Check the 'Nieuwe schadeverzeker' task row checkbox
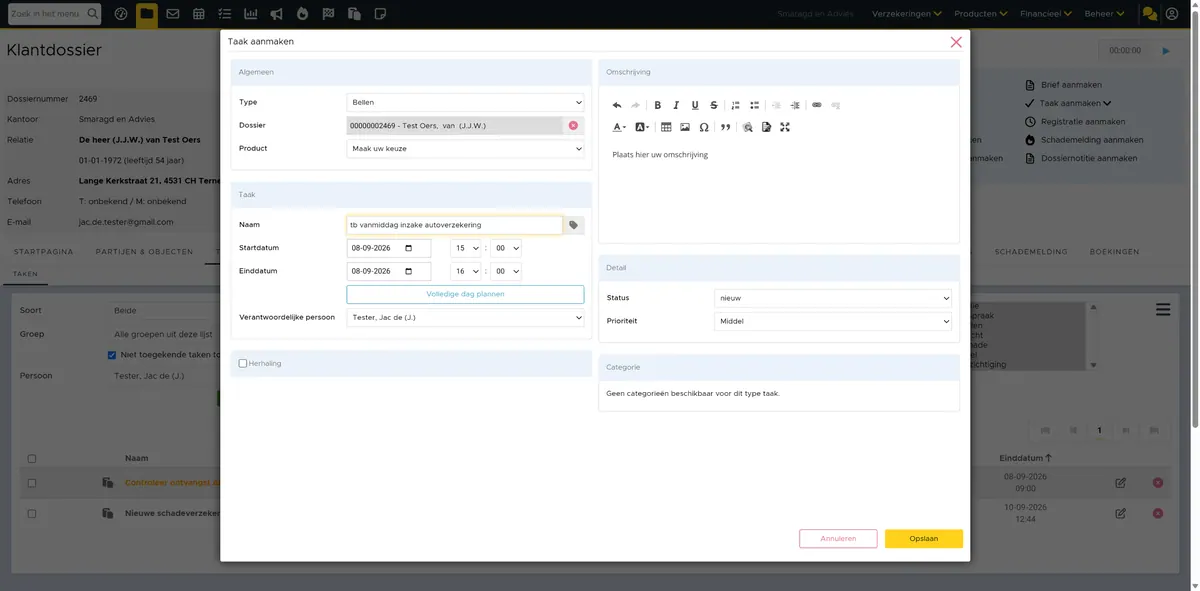Screen dimensions: 1200x591 32,513
